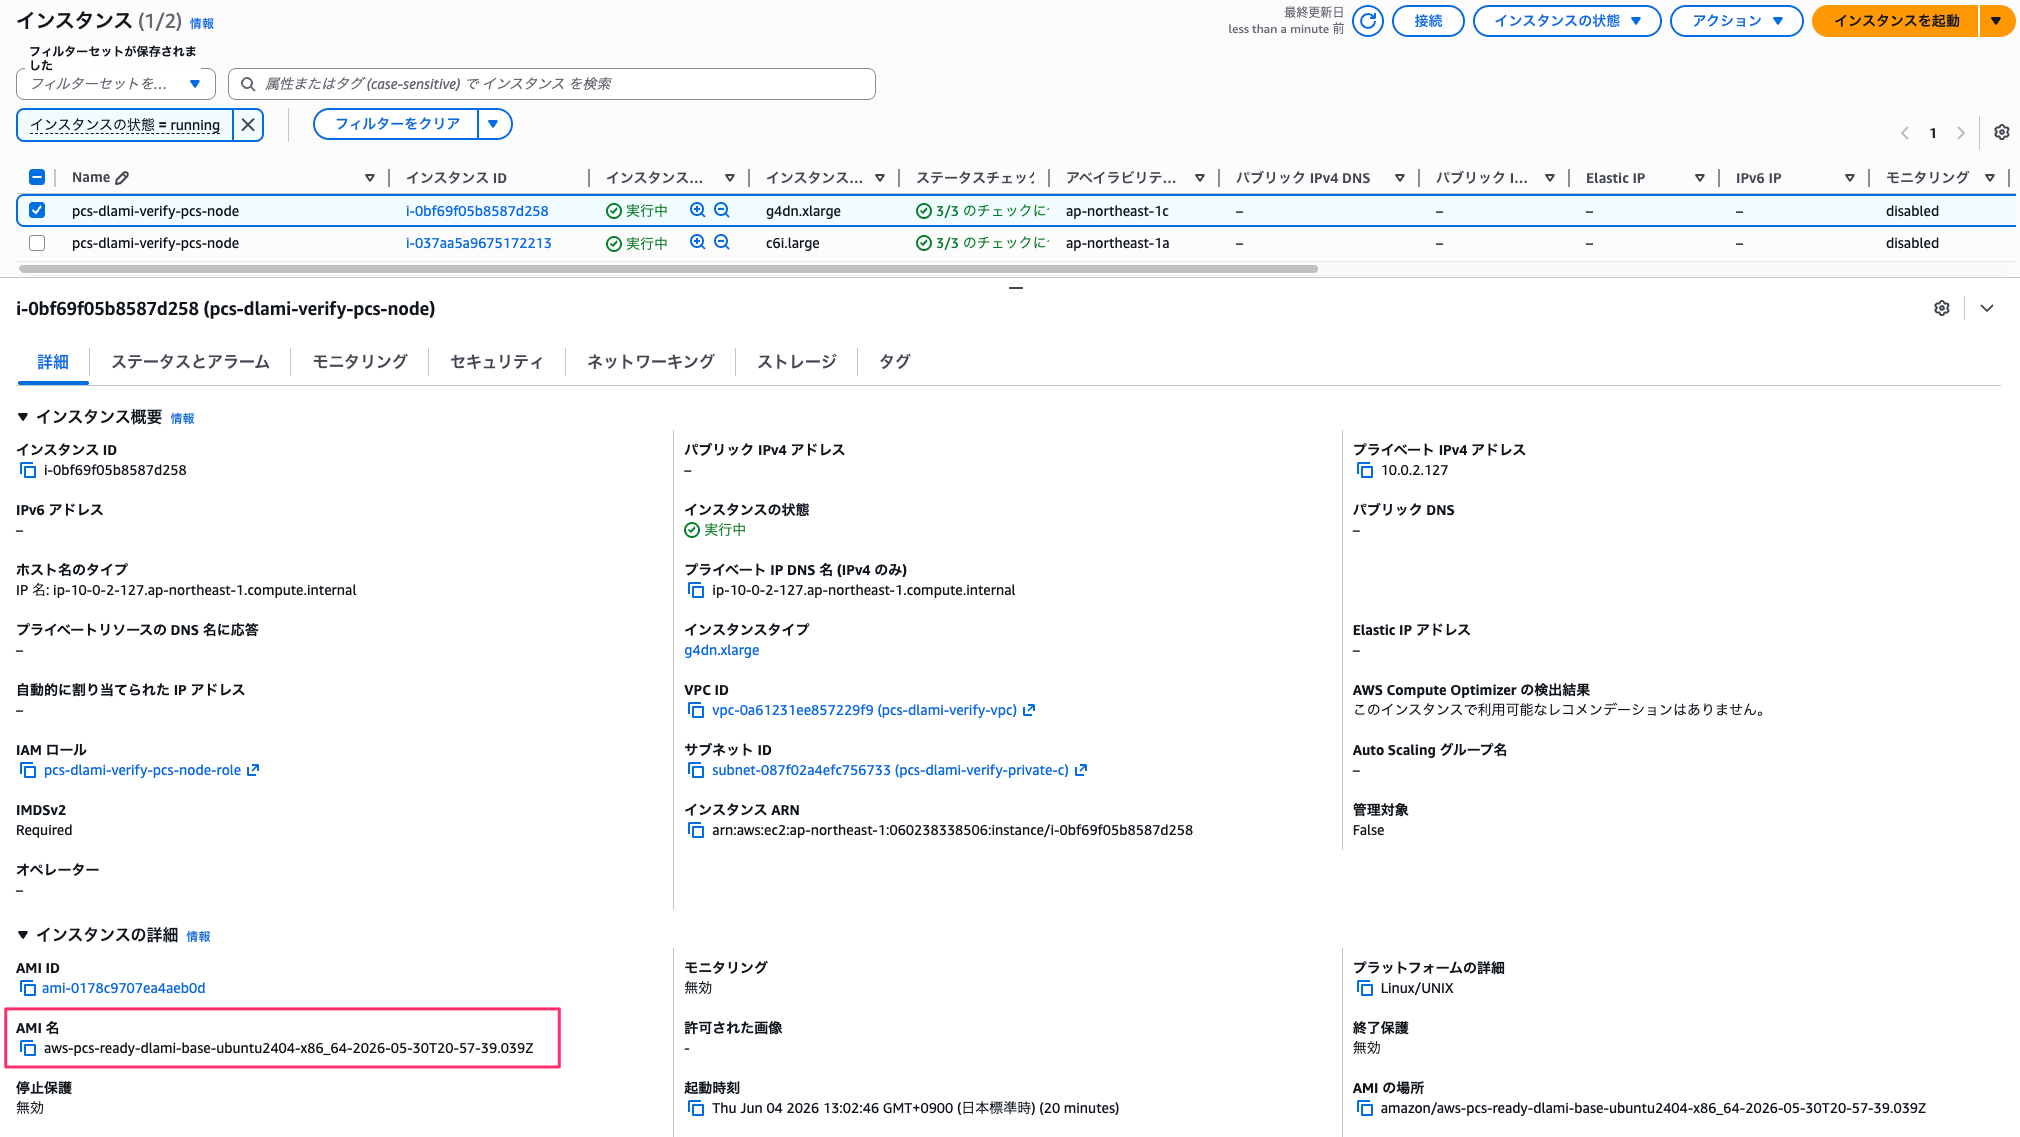Click the Clear filters button
This screenshot has width=2020, height=1137.
[x=397, y=124]
